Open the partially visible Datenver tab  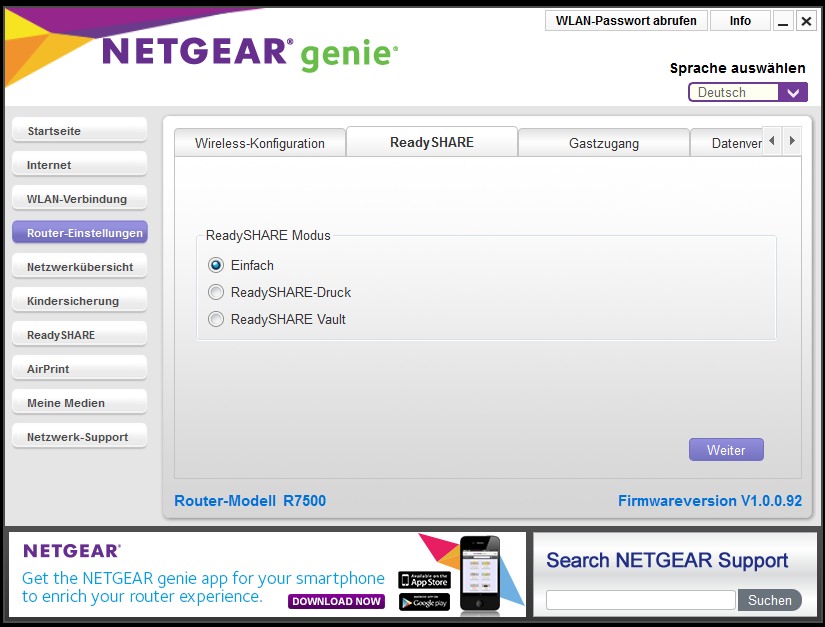[x=727, y=143]
